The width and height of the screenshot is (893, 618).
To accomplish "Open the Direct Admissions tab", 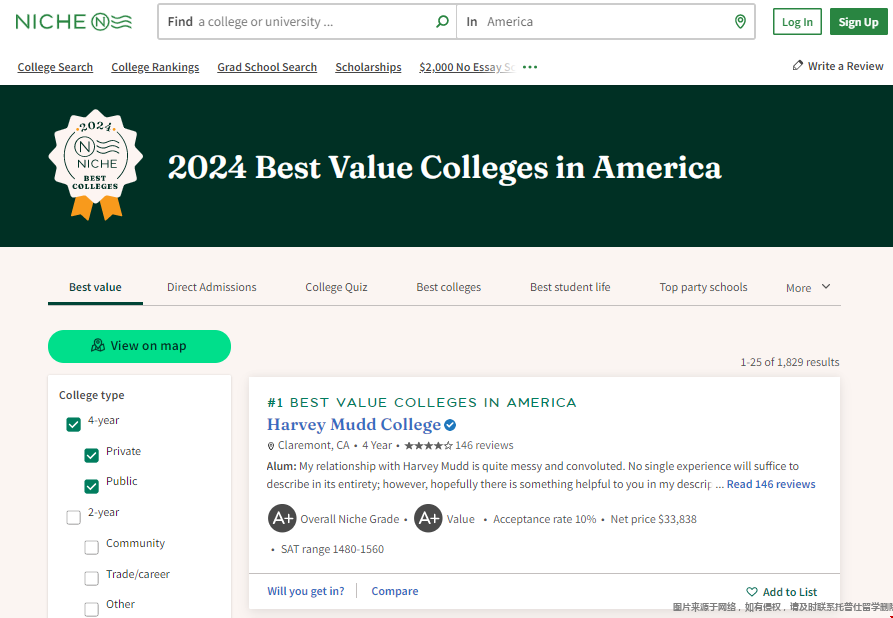I will pyautogui.click(x=211, y=287).
